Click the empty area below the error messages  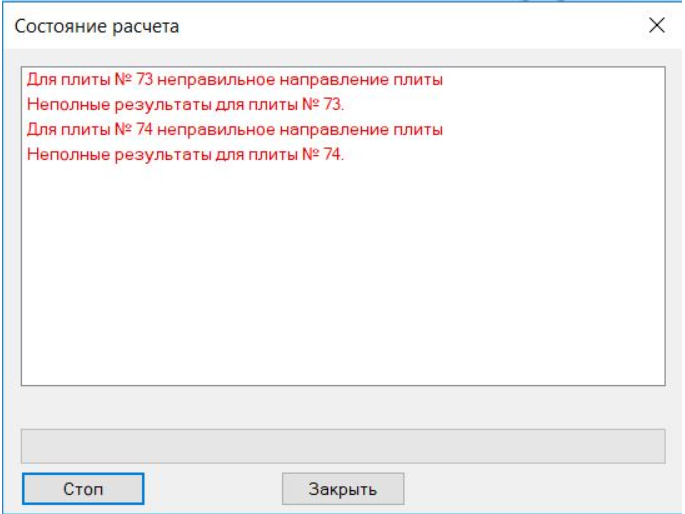[342, 280]
